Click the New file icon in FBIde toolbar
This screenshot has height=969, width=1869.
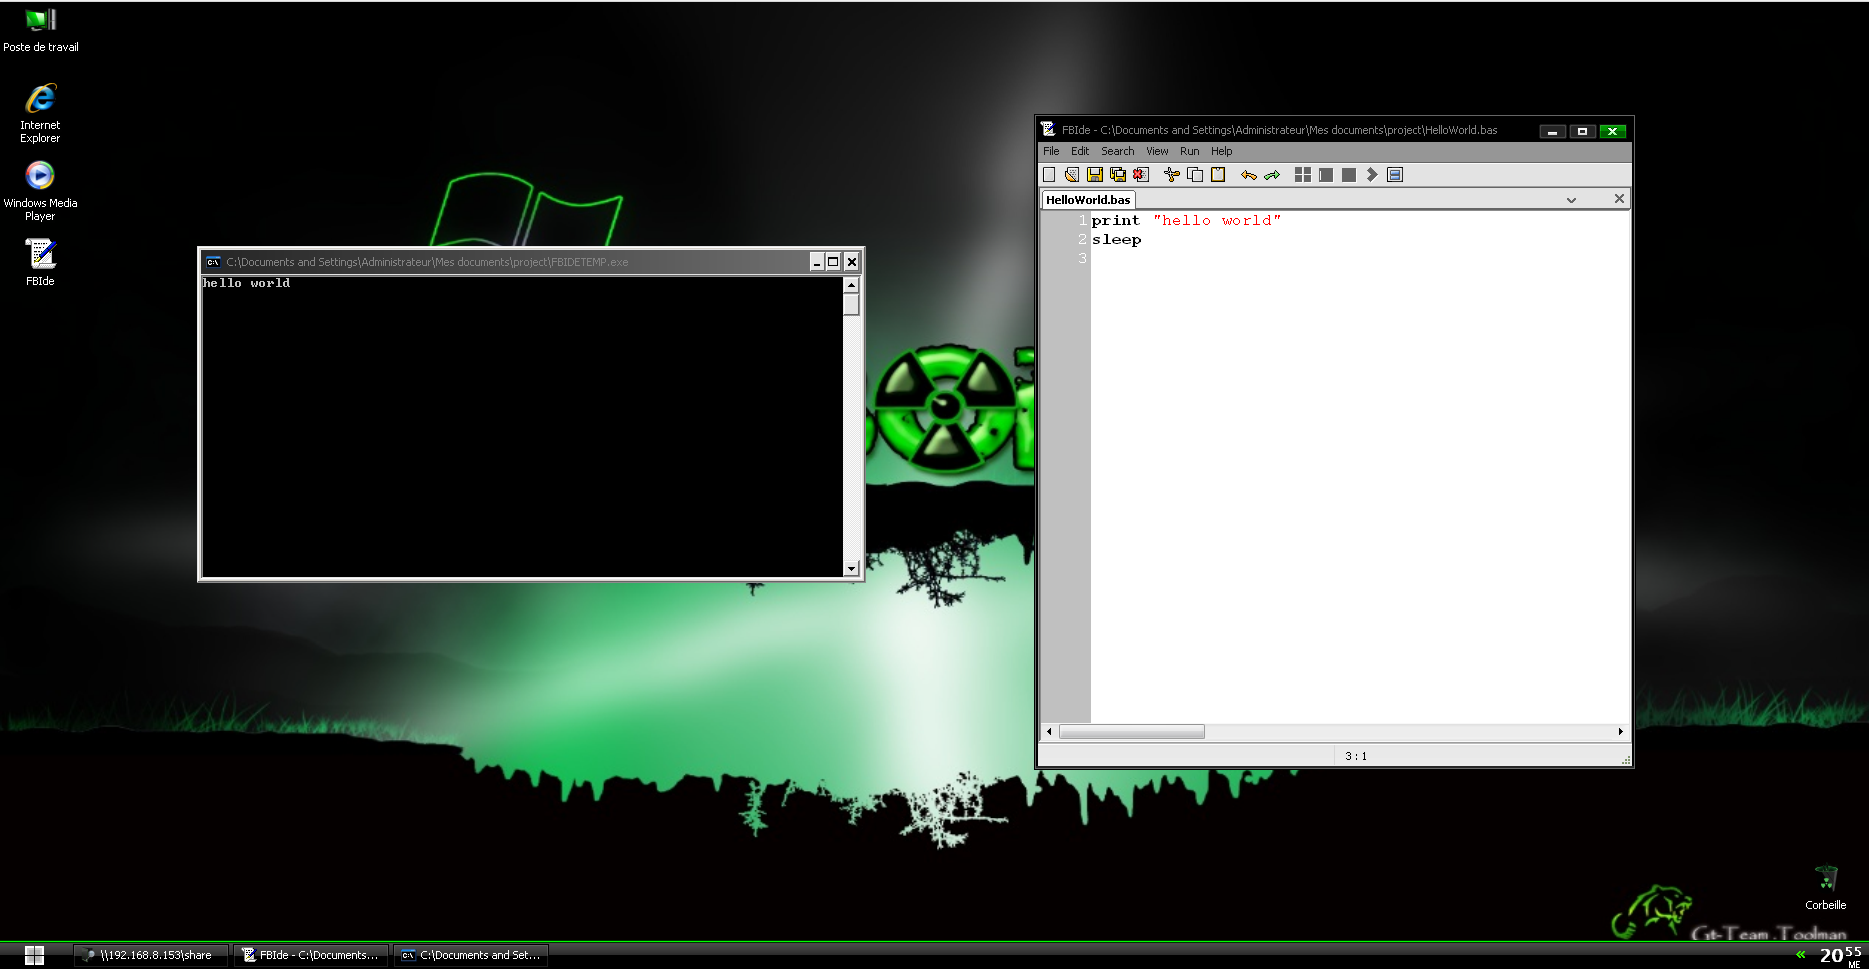click(1049, 175)
